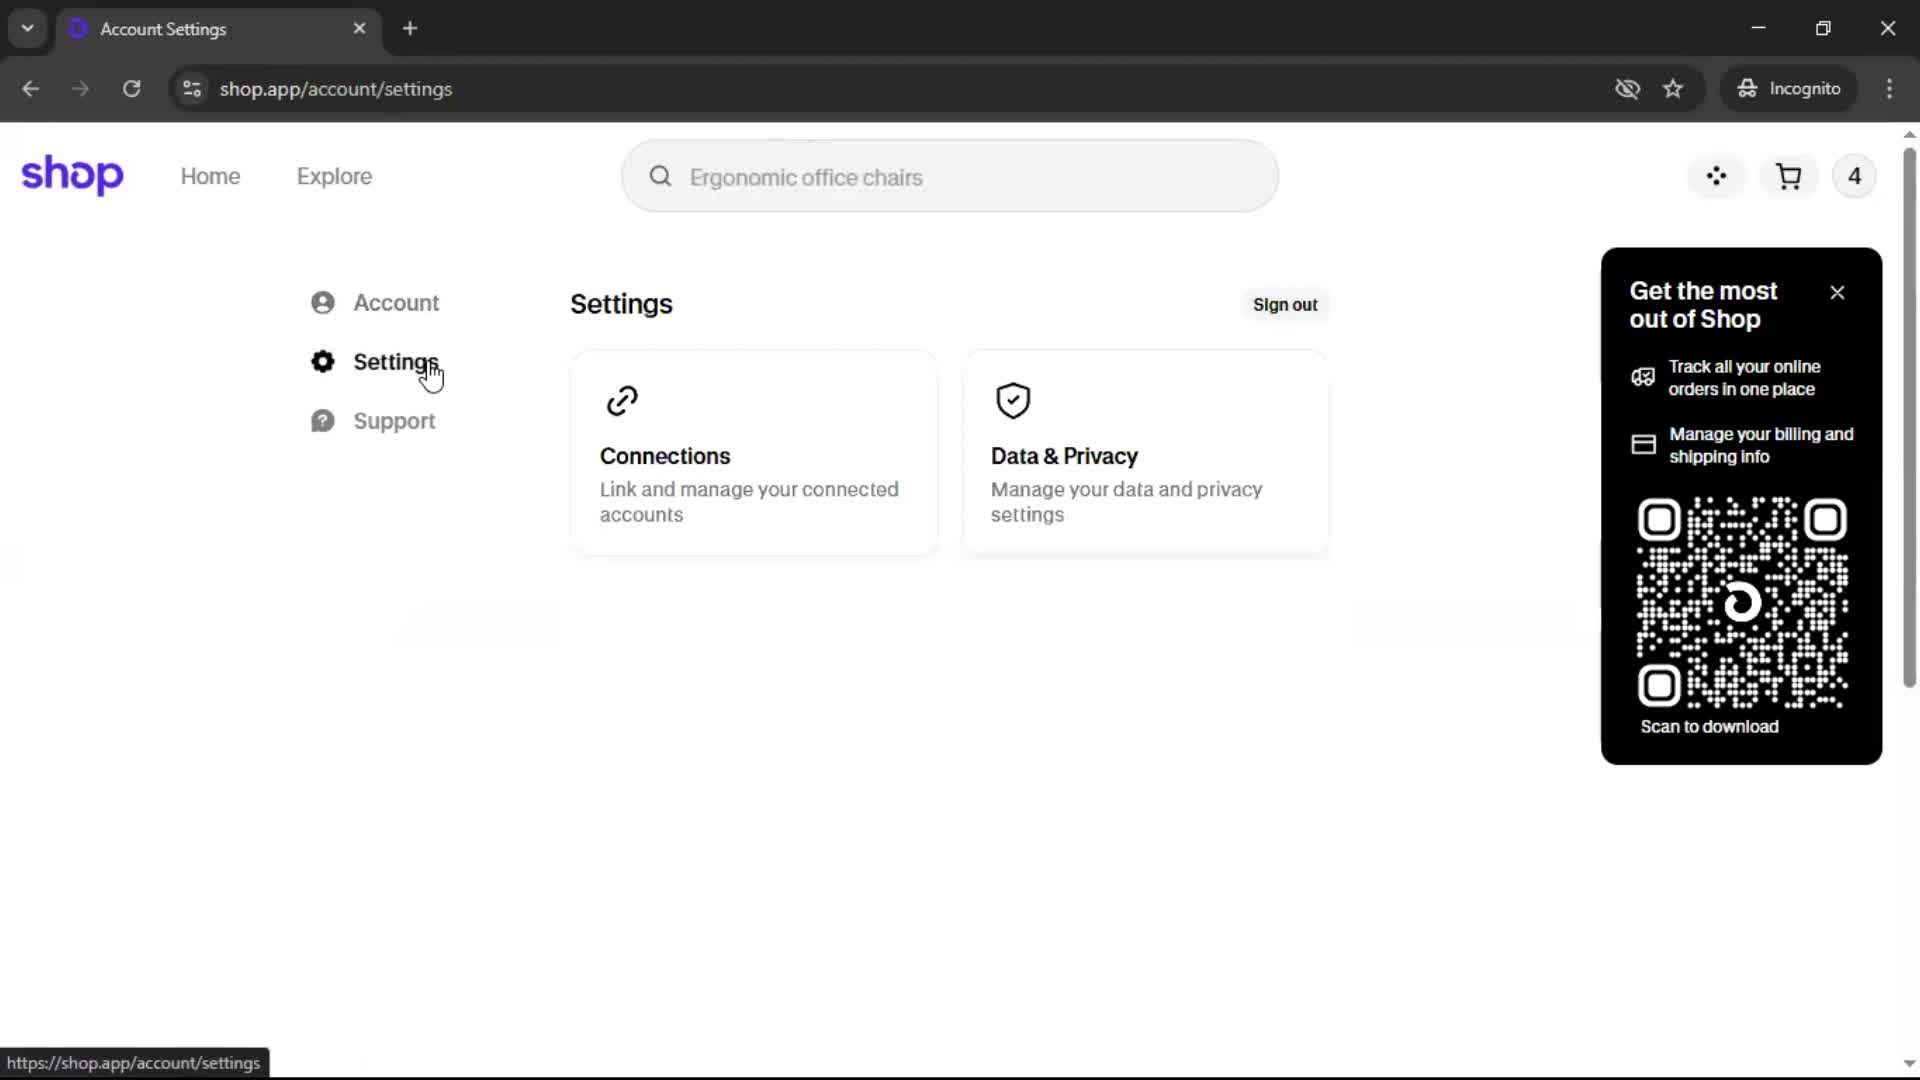
Task: Select Account in the sidebar
Action: click(x=395, y=303)
